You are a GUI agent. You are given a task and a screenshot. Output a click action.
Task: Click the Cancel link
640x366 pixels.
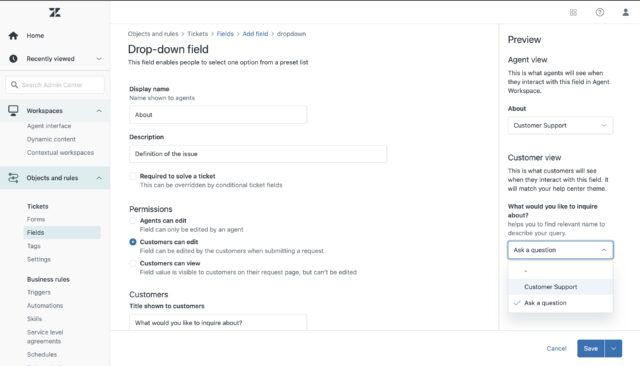556,348
